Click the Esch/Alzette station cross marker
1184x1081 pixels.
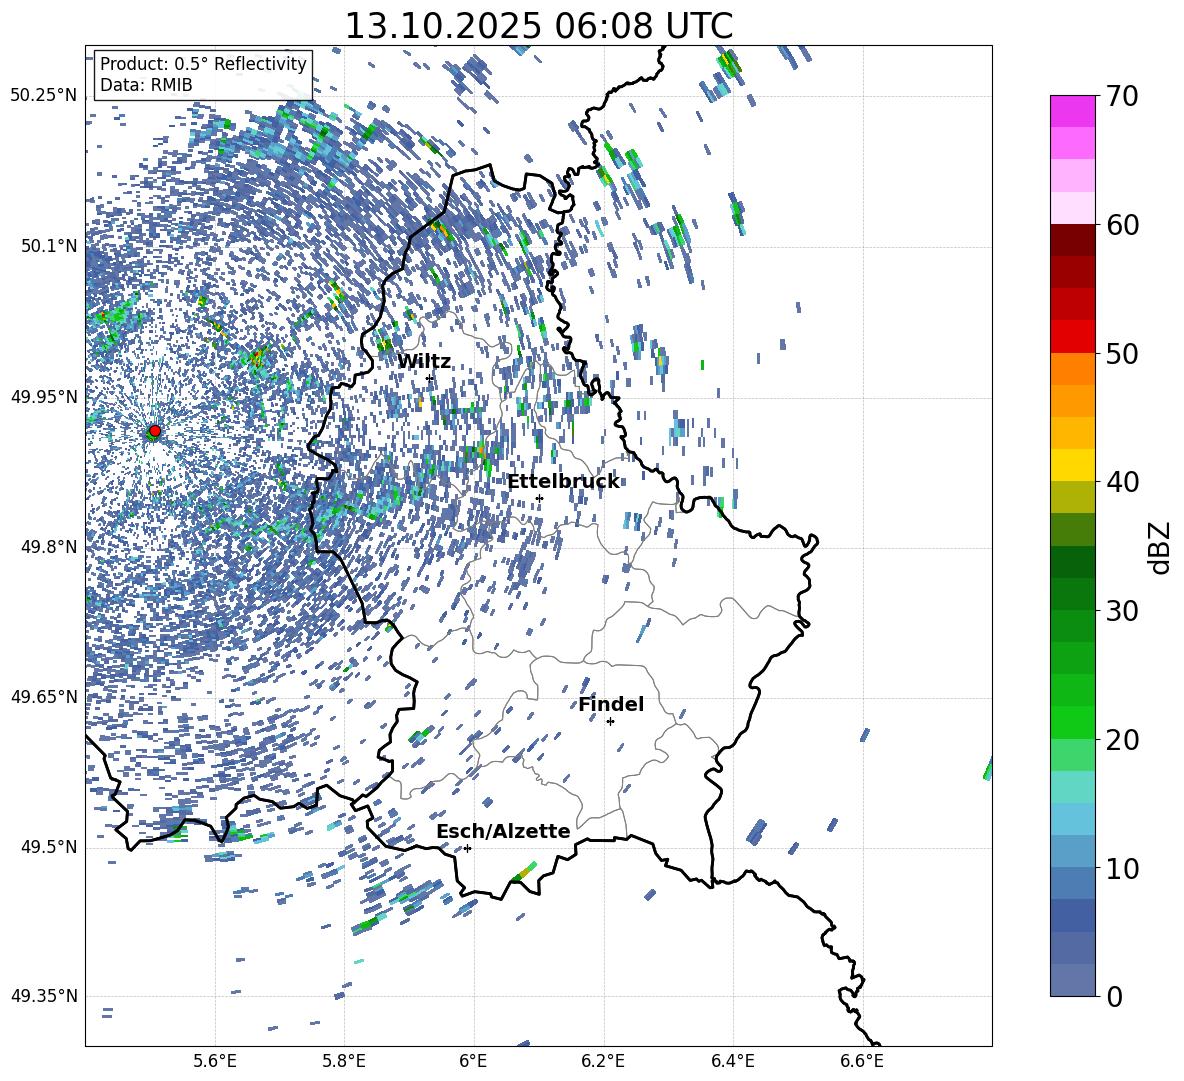click(x=467, y=848)
